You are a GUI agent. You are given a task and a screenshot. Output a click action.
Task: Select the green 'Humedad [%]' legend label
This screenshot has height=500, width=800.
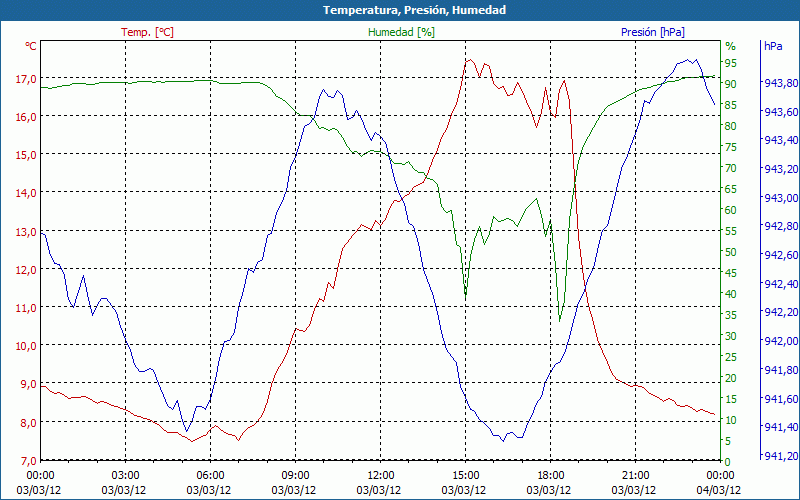tap(401, 32)
